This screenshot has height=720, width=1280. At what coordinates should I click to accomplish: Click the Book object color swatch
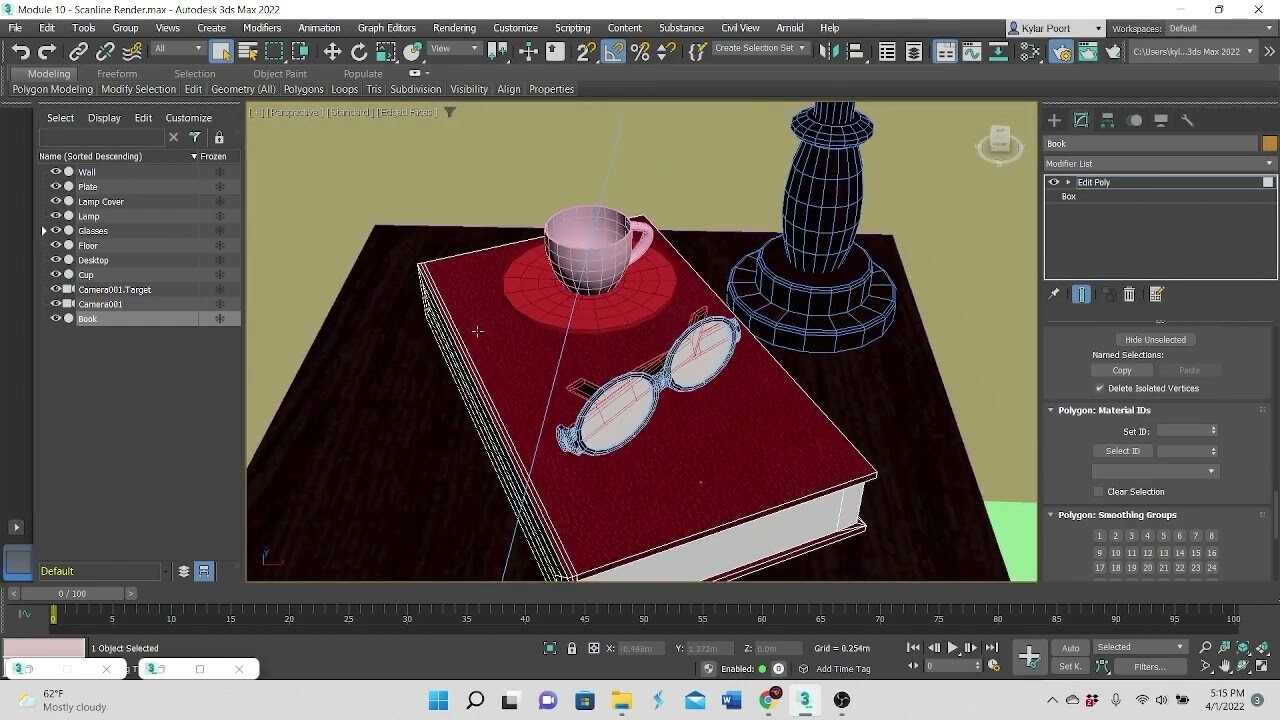[1269, 144]
